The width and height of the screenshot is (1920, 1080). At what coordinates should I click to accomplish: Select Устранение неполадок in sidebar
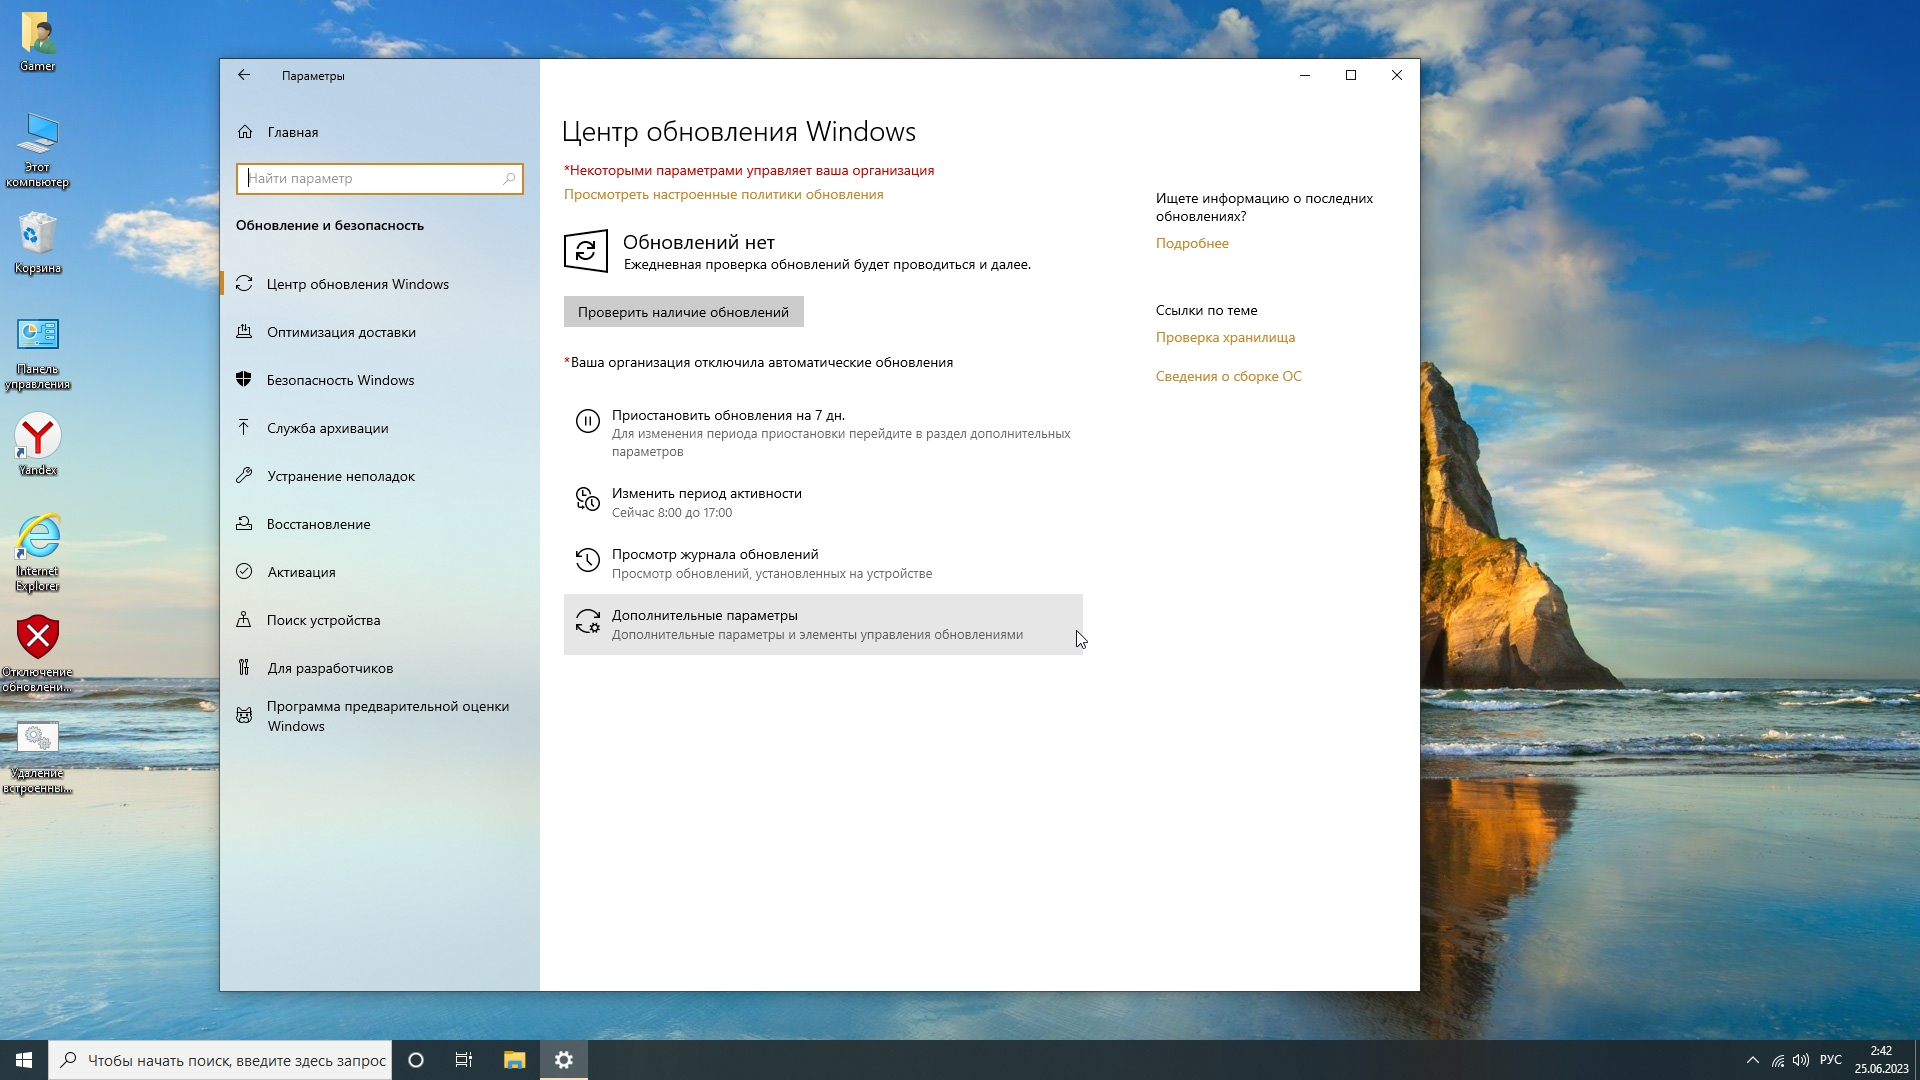click(340, 476)
